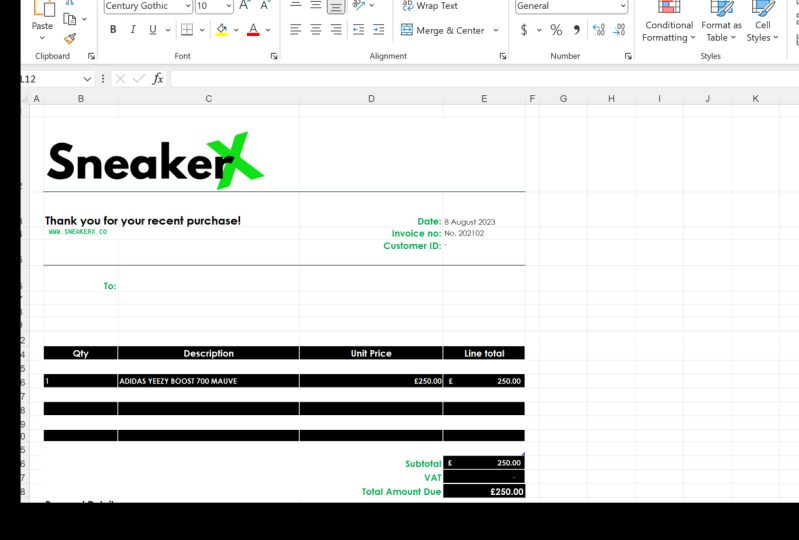
Task: Expand the Name Box dropdown arrow
Action: coord(87,79)
